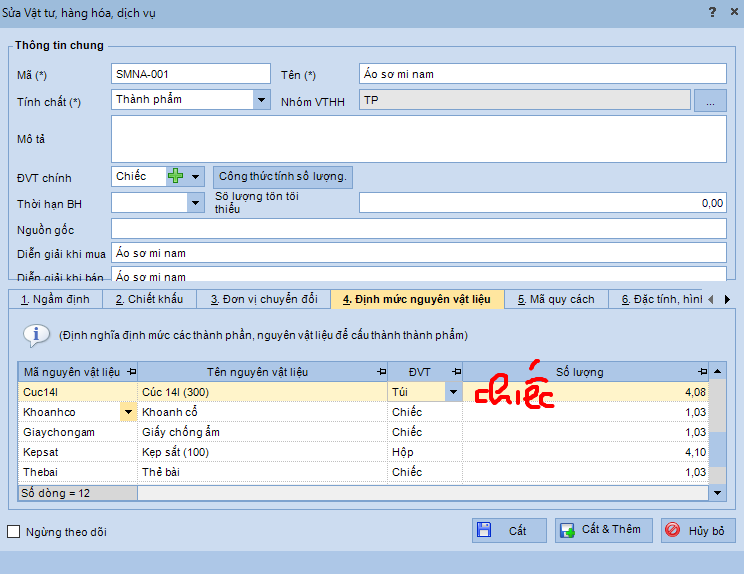Click pin icon in Tên nguyên vật liệu header
This screenshot has height=574, width=744.
click(x=381, y=372)
